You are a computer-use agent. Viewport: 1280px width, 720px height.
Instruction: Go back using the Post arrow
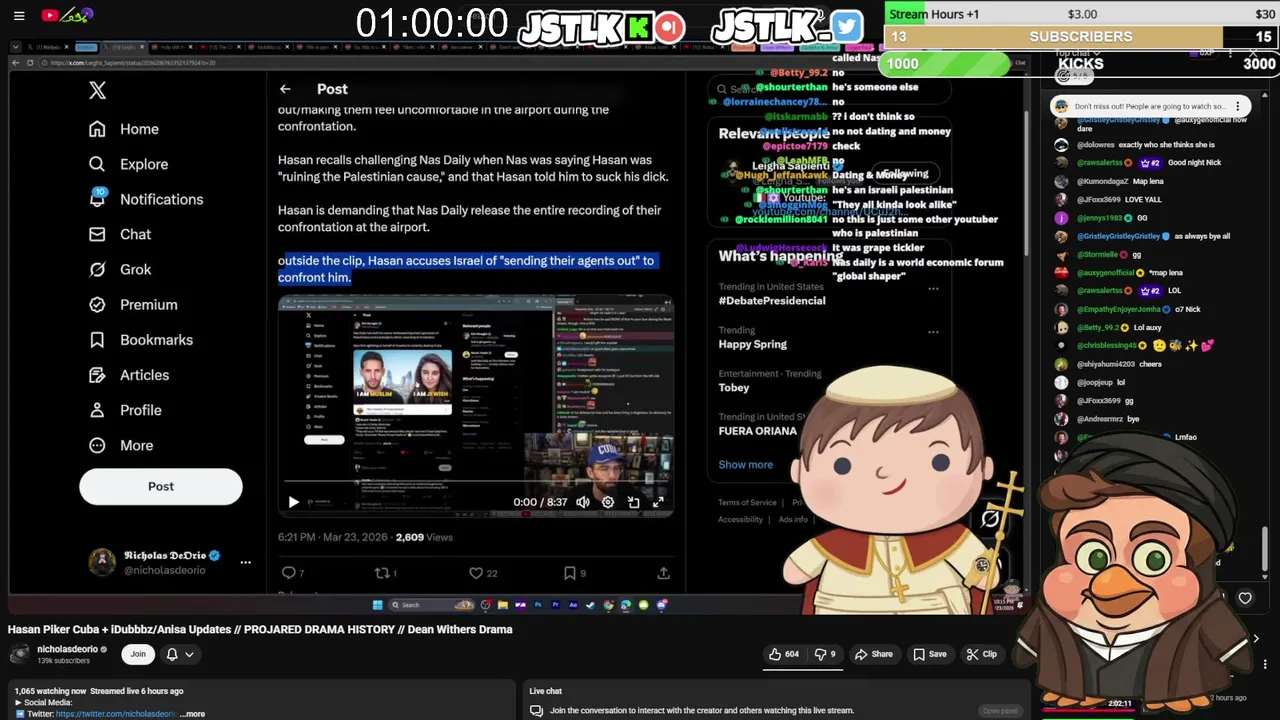[x=285, y=89]
